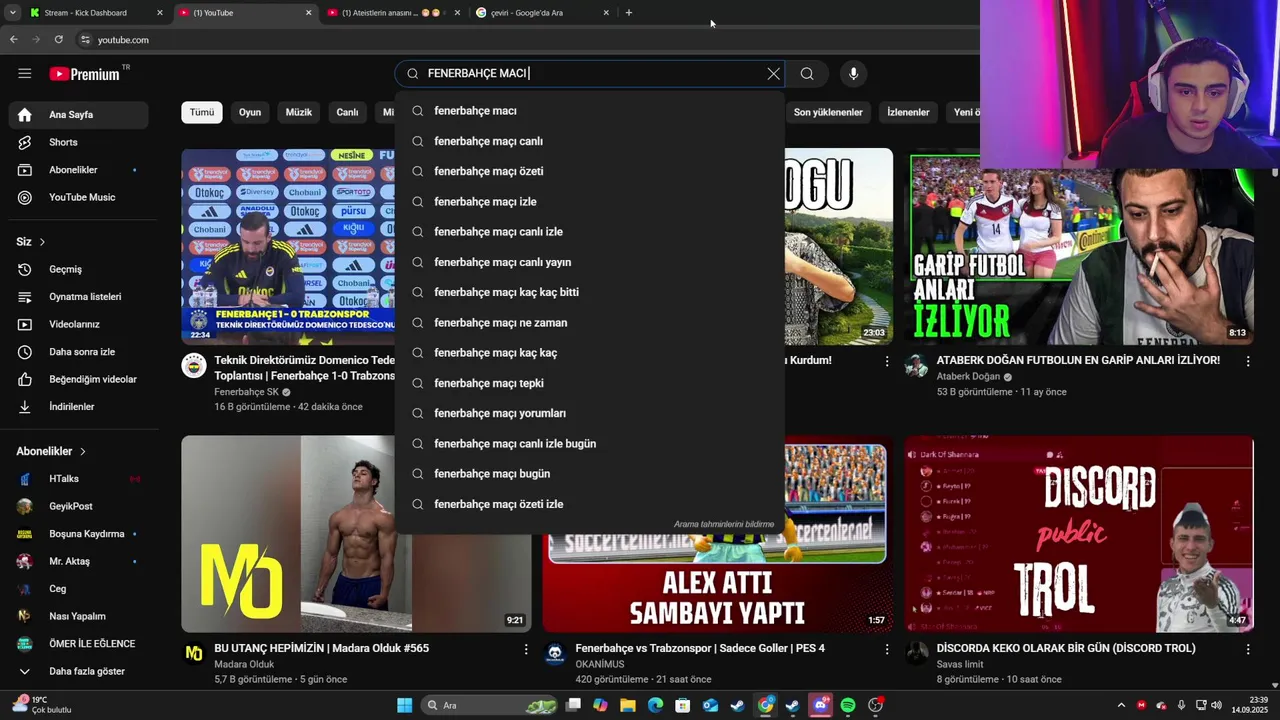The width and height of the screenshot is (1280, 720).
Task: Open YouTube Music in the sidebar
Action: 79,197
